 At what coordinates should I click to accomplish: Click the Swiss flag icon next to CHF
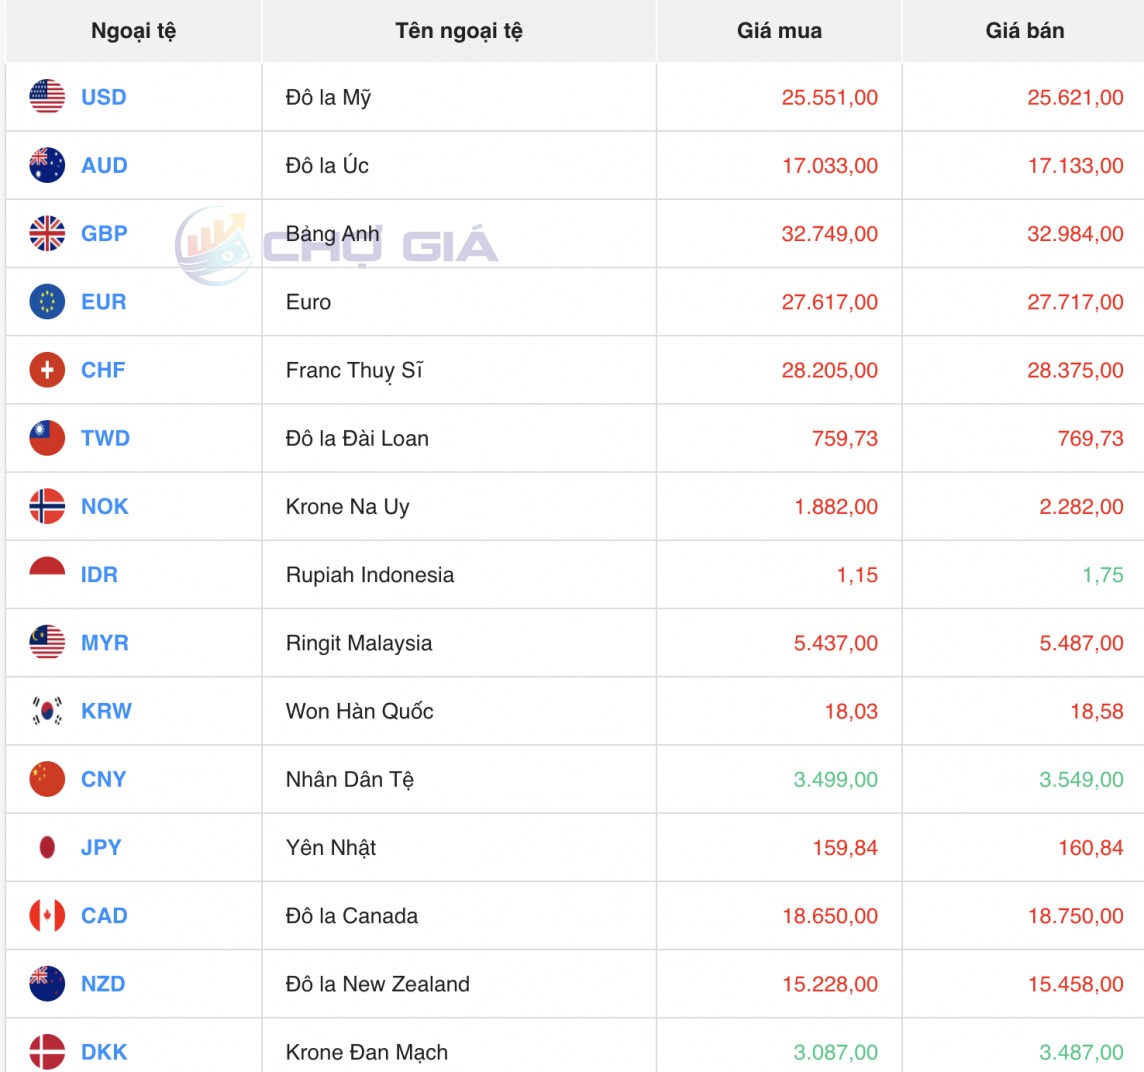46,369
